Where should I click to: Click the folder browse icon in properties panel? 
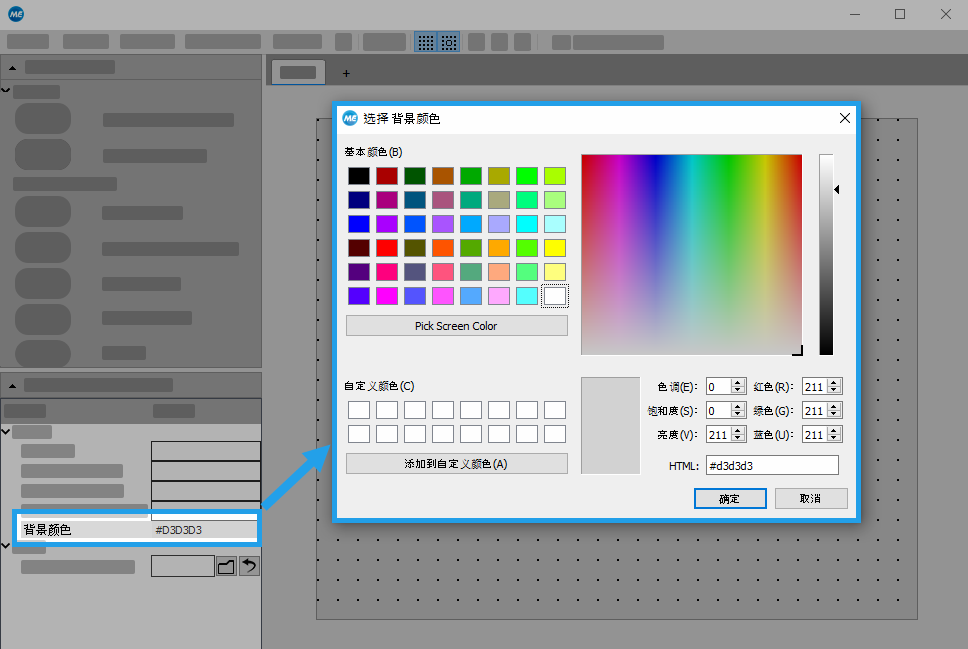point(227,567)
